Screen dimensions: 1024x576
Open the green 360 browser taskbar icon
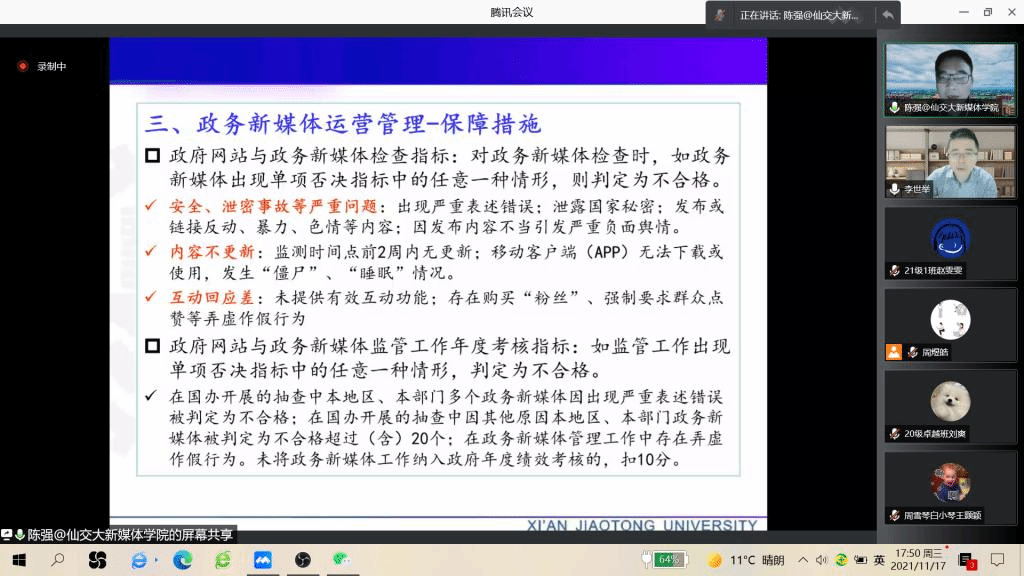pyautogui.click(x=222, y=560)
